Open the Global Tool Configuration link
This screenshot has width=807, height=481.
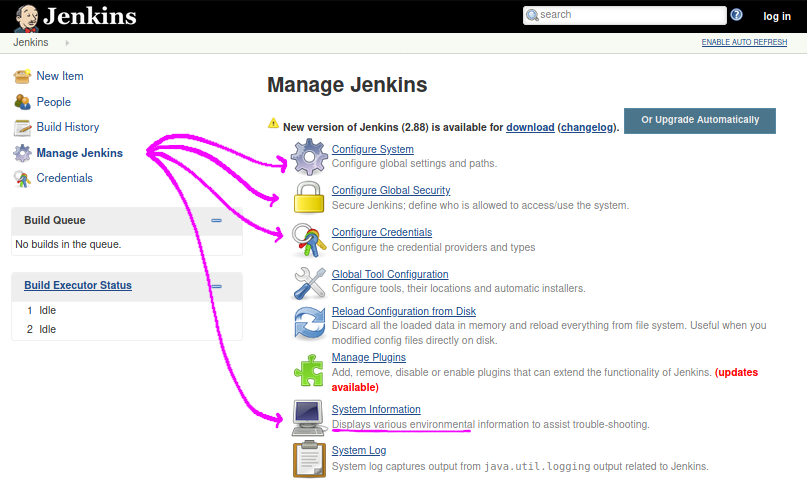pos(390,274)
